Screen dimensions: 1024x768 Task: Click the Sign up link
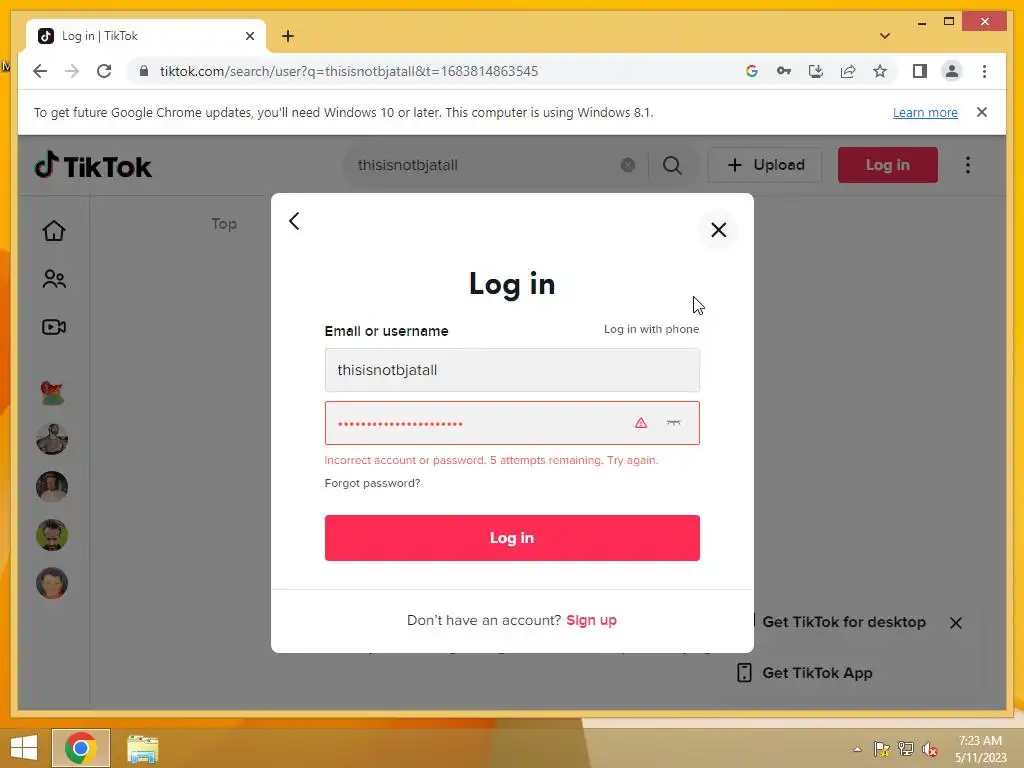[x=592, y=620]
